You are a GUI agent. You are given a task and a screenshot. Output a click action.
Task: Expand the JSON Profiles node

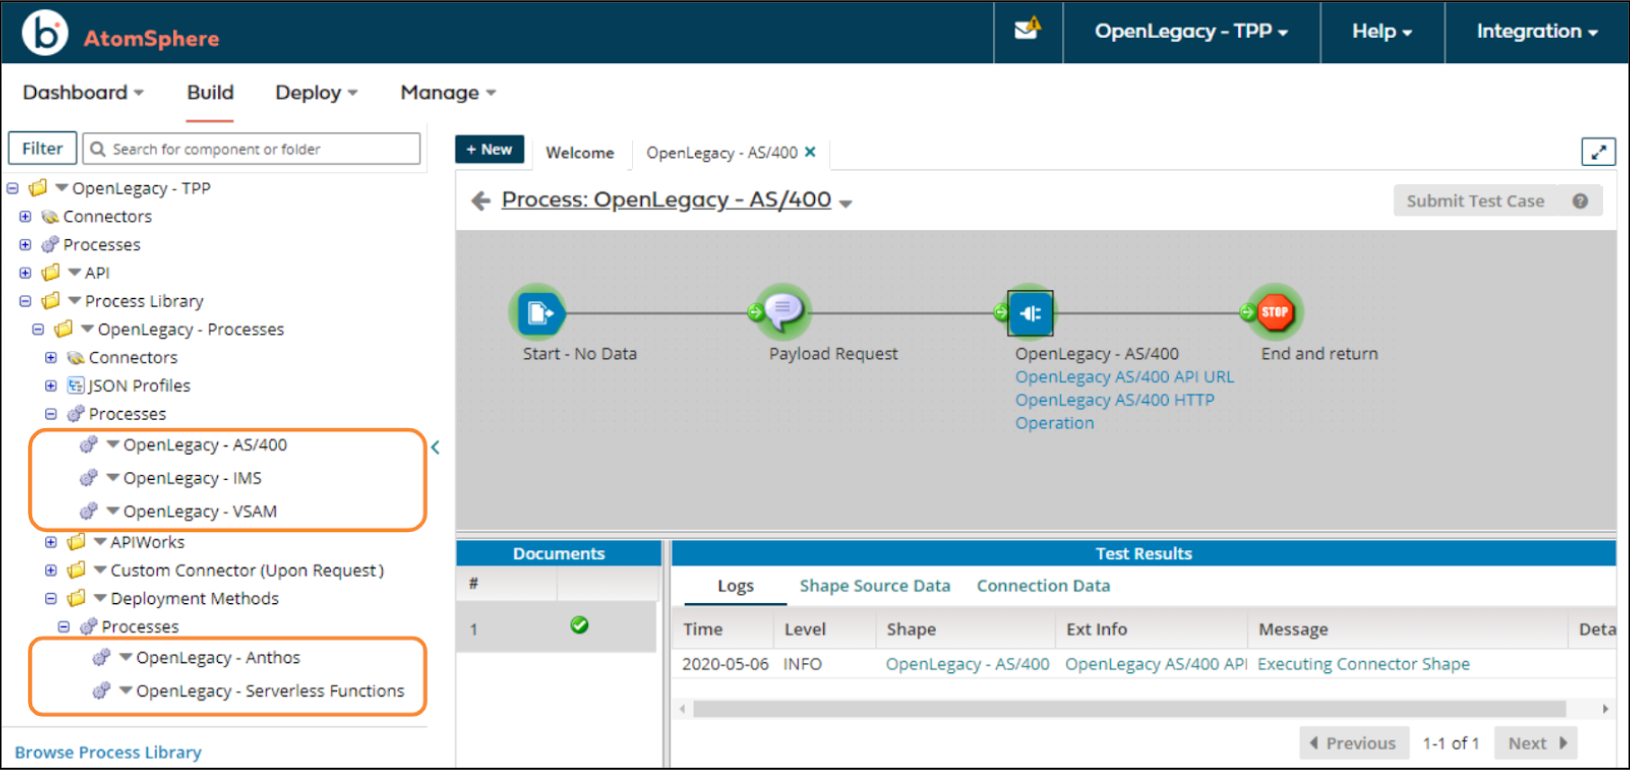click(51, 385)
